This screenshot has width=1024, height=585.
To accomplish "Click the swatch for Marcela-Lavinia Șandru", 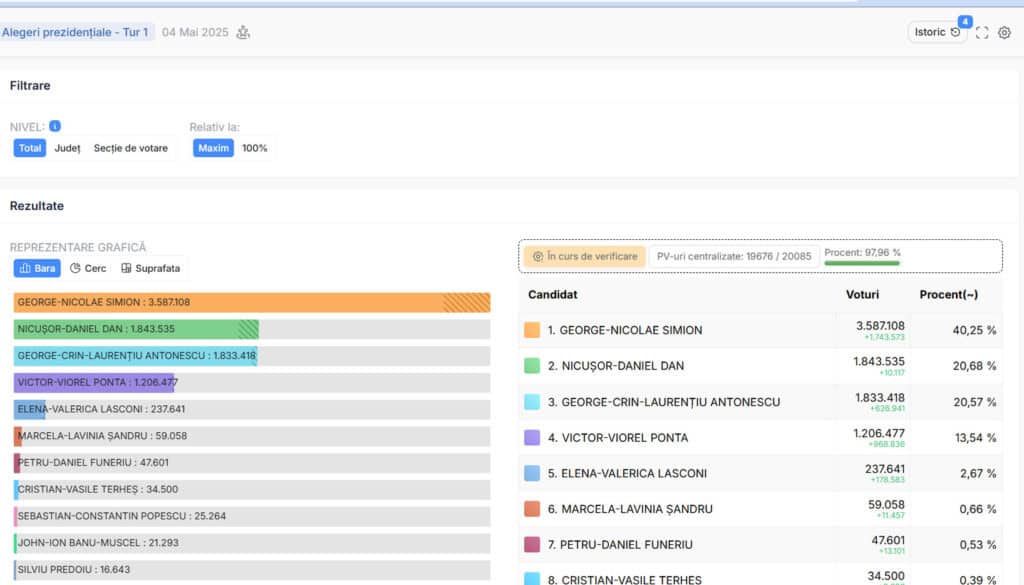I will tap(532, 509).
